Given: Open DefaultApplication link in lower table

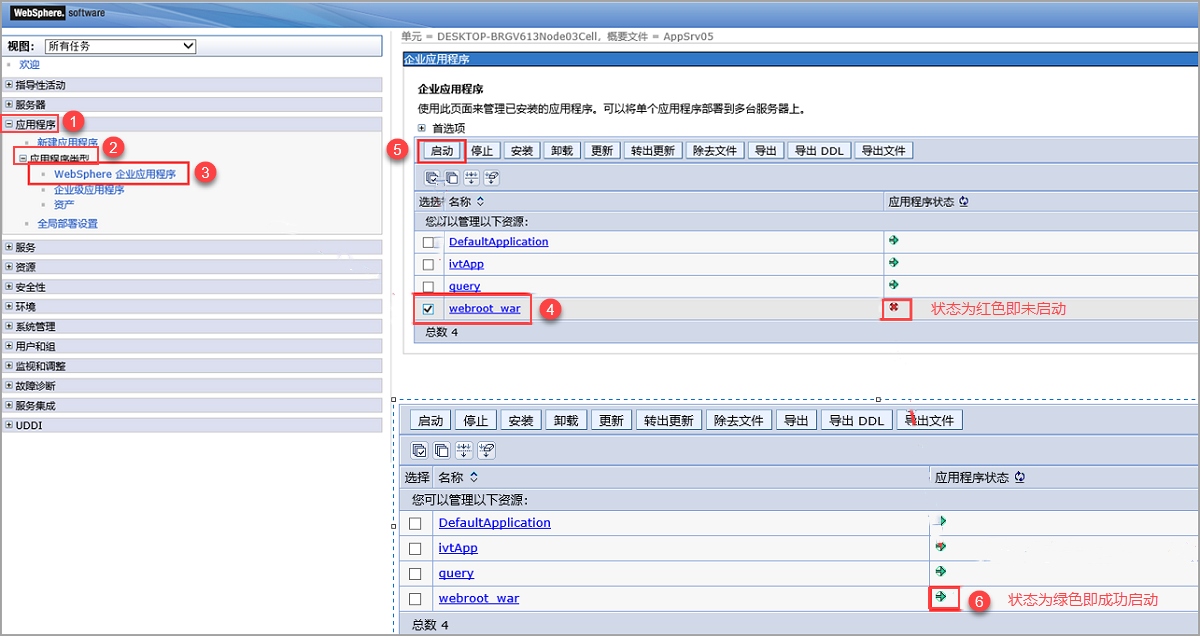Looking at the screenshot, I should 495,523.
